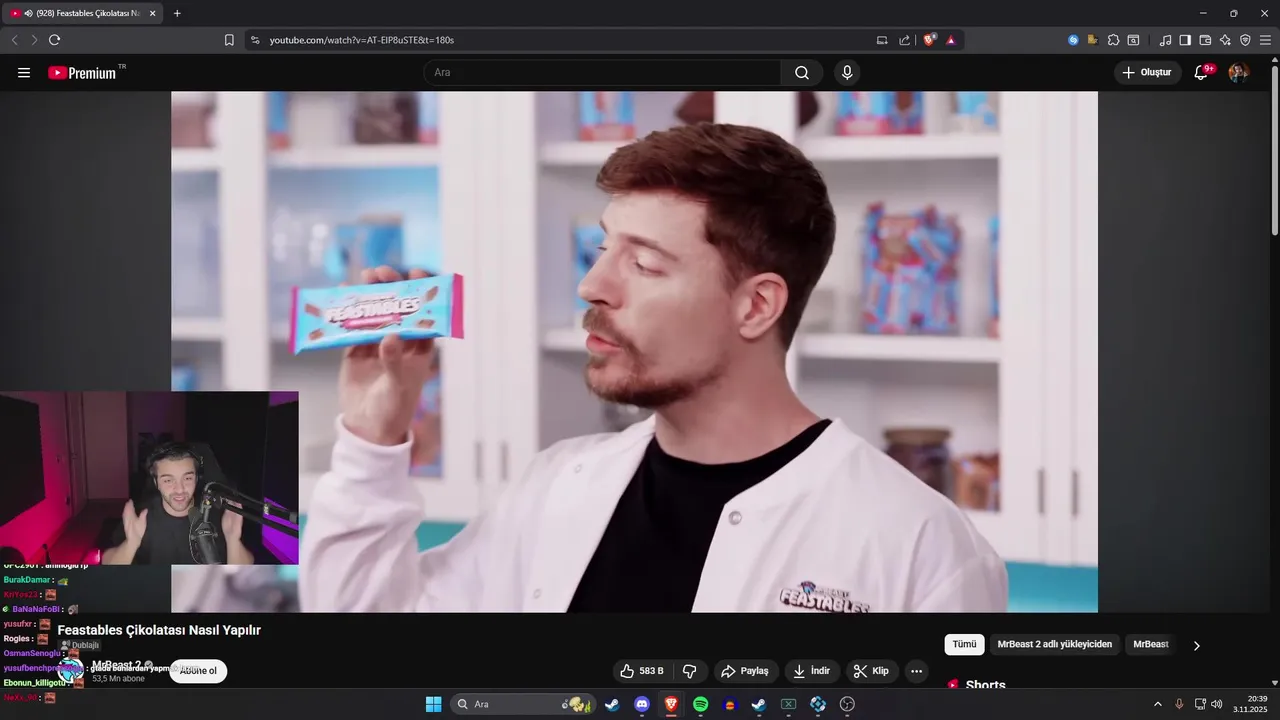
Task: Click the Paylaş share button
Action: coord(745,671)
